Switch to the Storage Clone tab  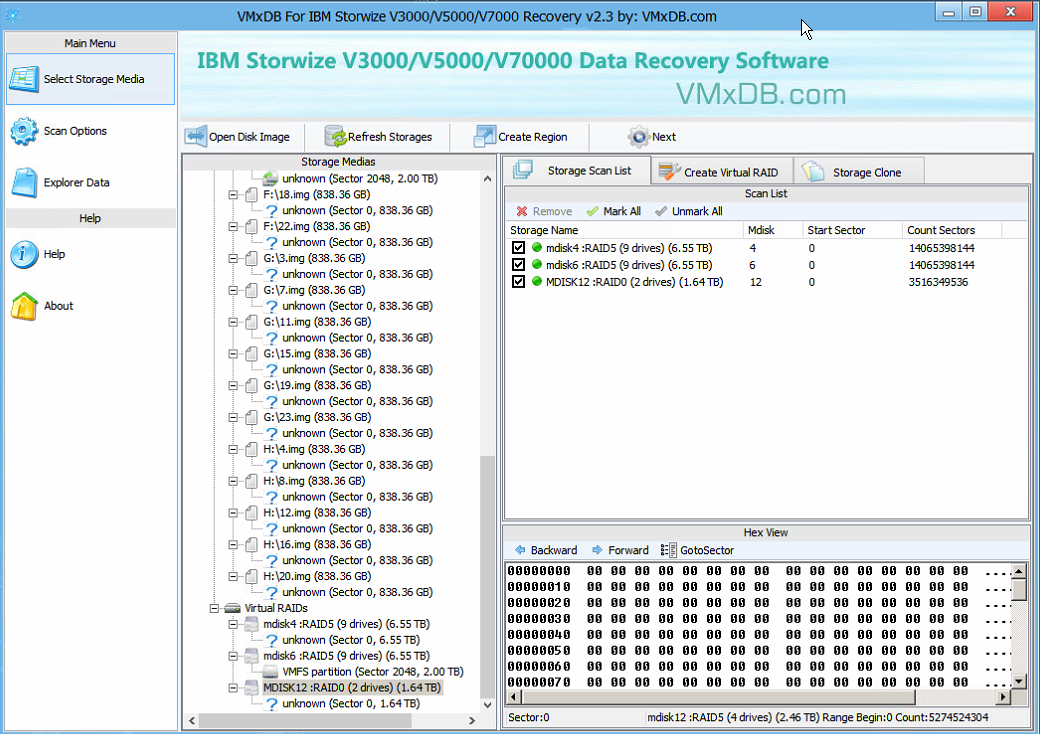[859, 172]
